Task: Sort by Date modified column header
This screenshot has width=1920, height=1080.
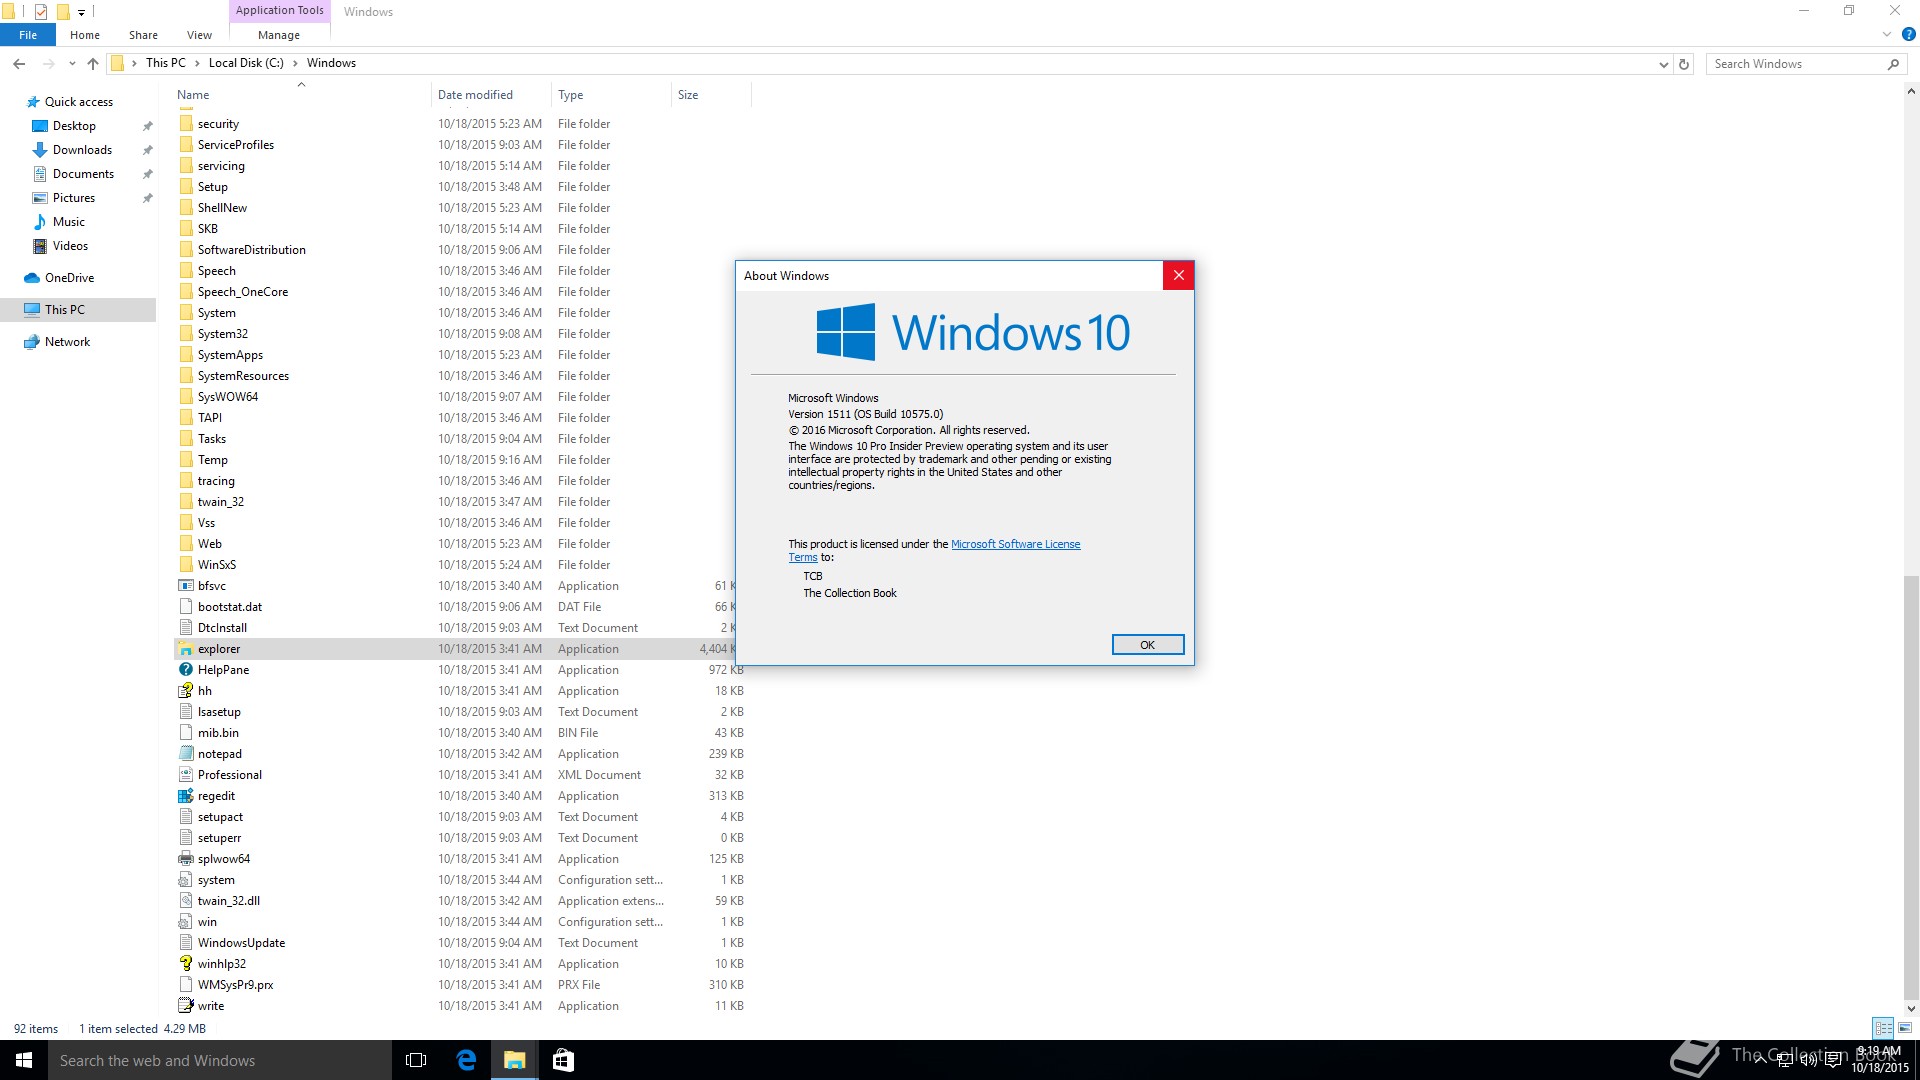Action: [491, 95]
